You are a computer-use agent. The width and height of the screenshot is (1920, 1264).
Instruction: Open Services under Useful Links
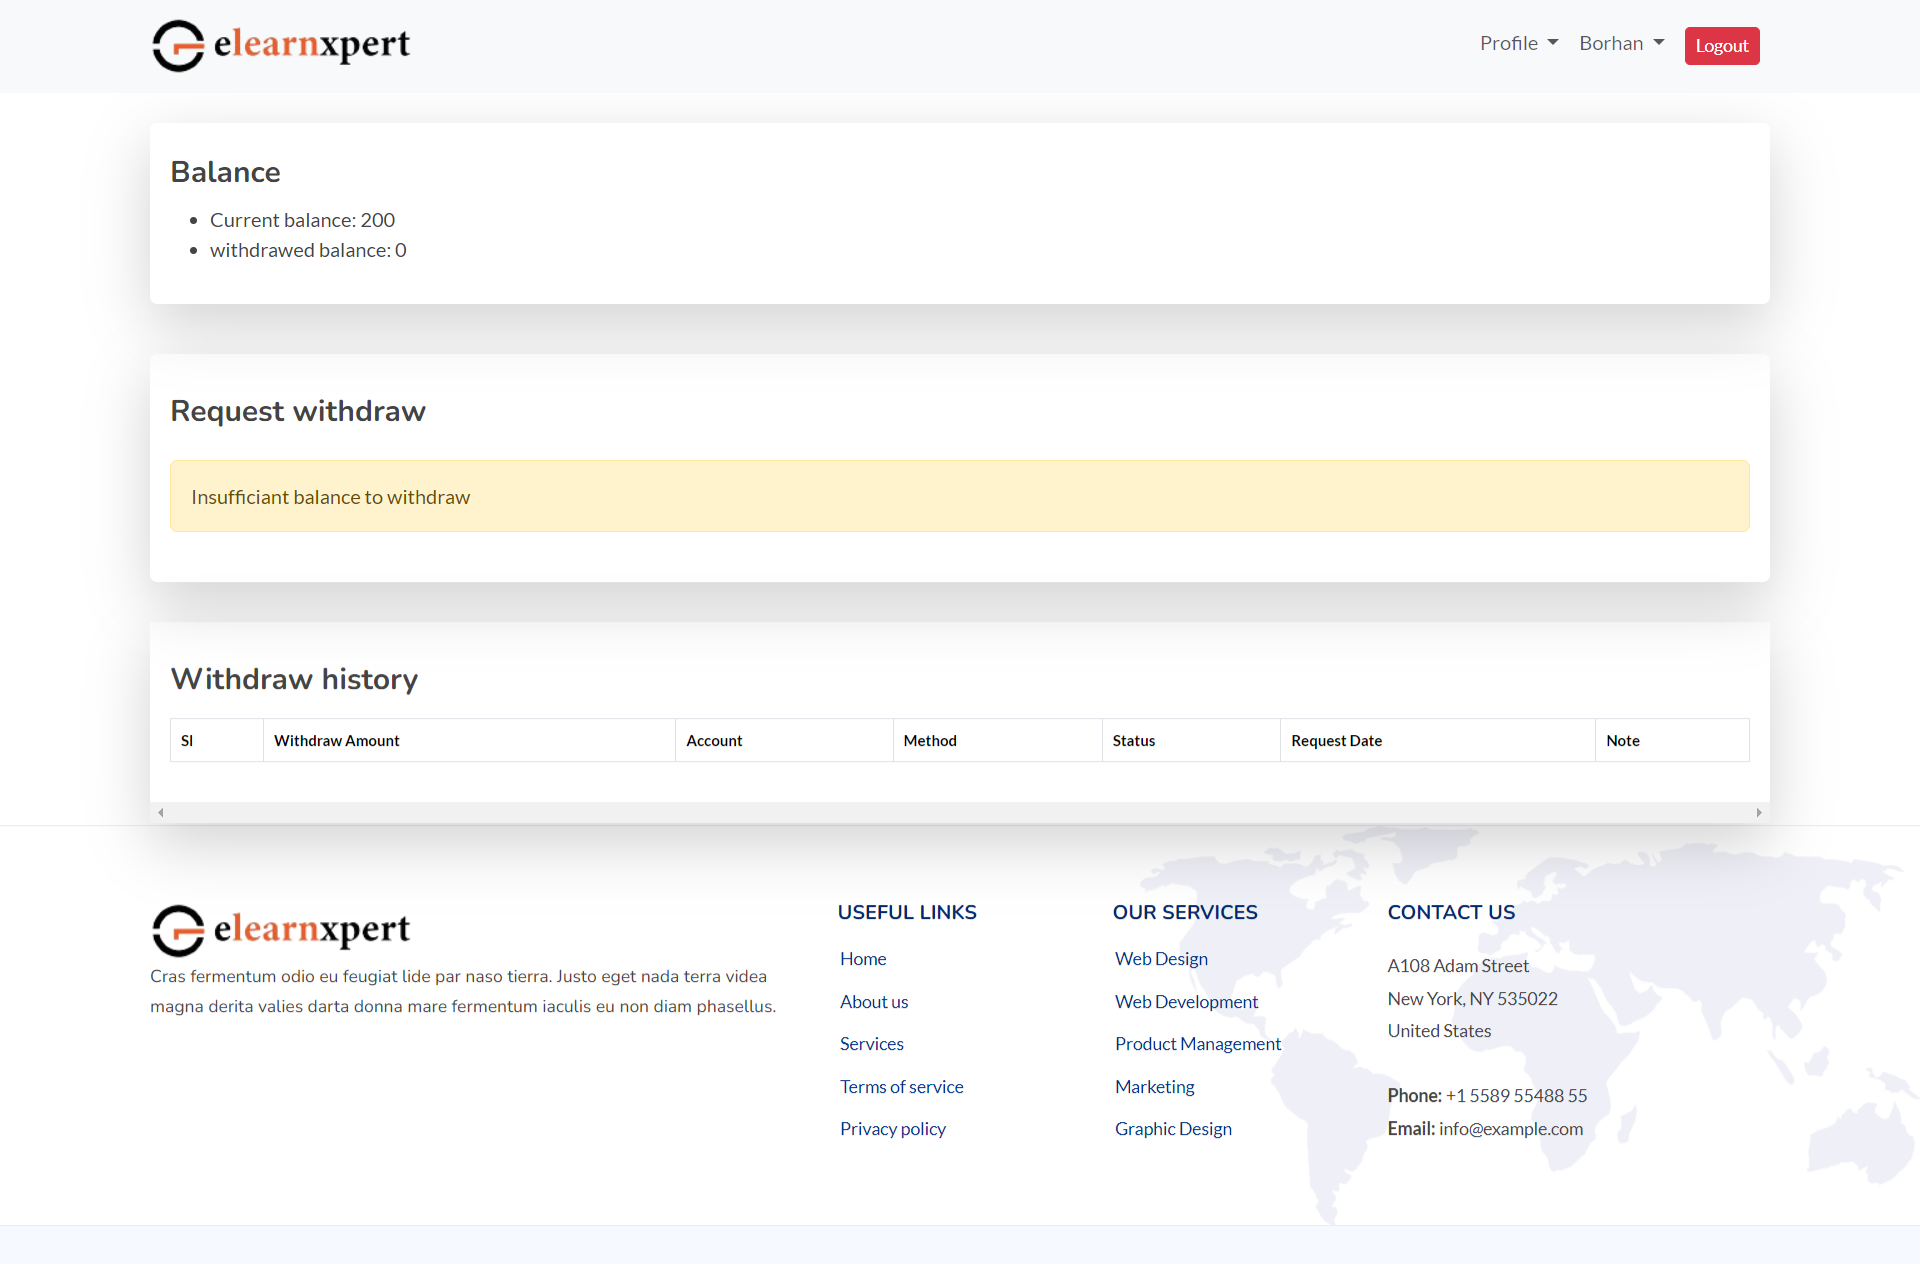[871, 1044]
